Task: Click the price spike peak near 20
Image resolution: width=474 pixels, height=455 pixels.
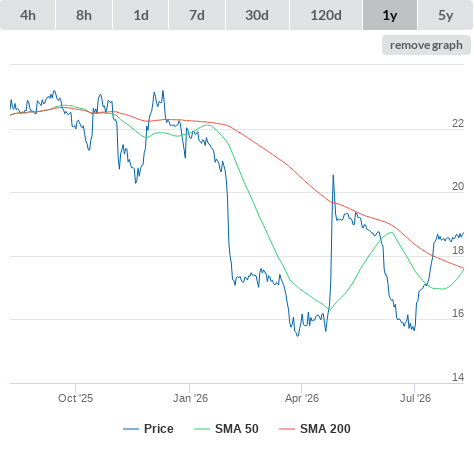Action: tap(333, 175)
